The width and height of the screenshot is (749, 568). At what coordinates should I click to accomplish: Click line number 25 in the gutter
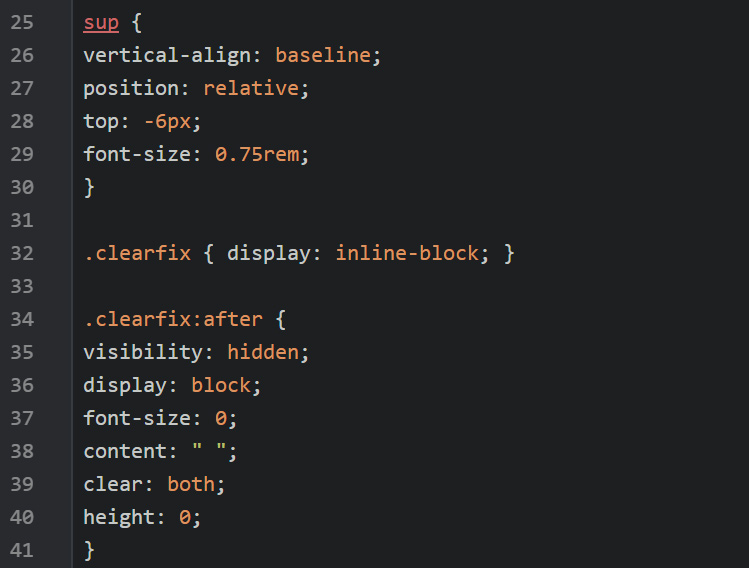click(22, 22)
